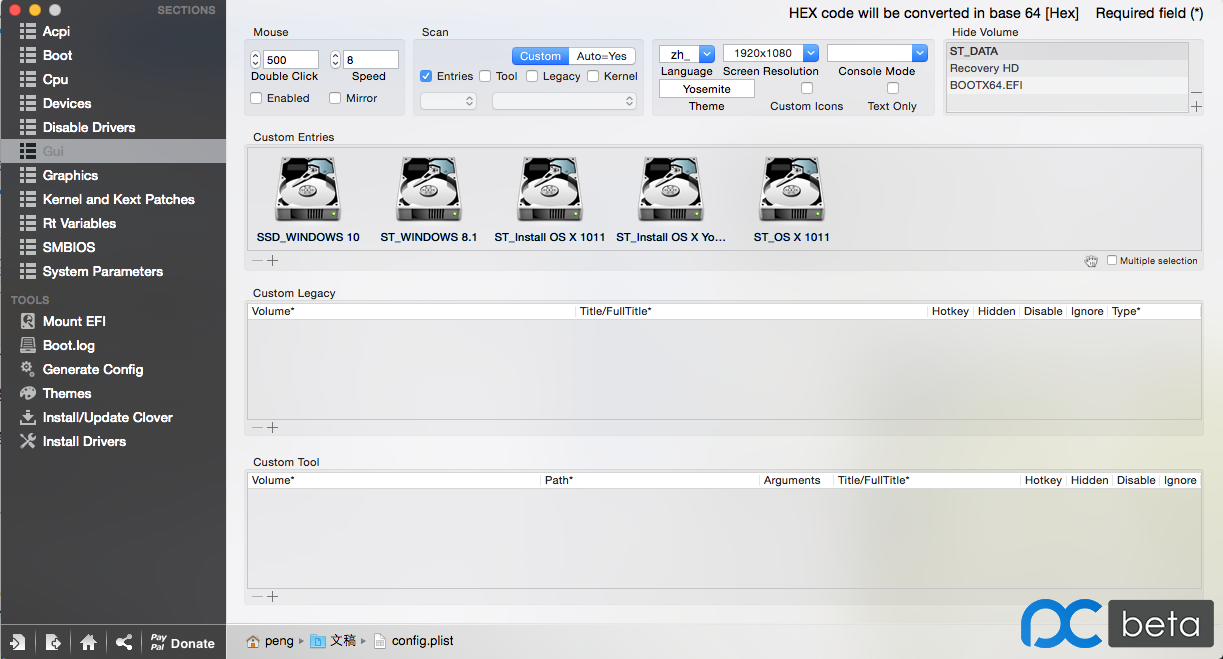Open the SMBIOS section
The height and width of the screenshot is (659, 1223).
pyautogui.click(x=113, y=247)
